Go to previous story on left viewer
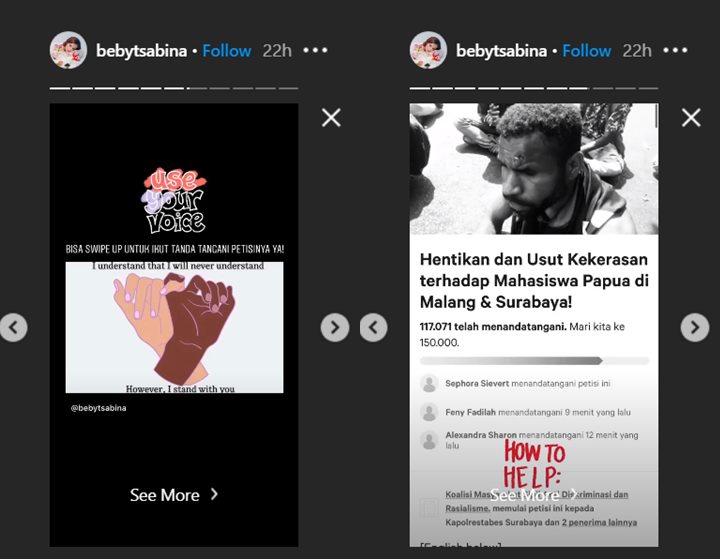Screen dimensions: 720x559 coord(13,327)
